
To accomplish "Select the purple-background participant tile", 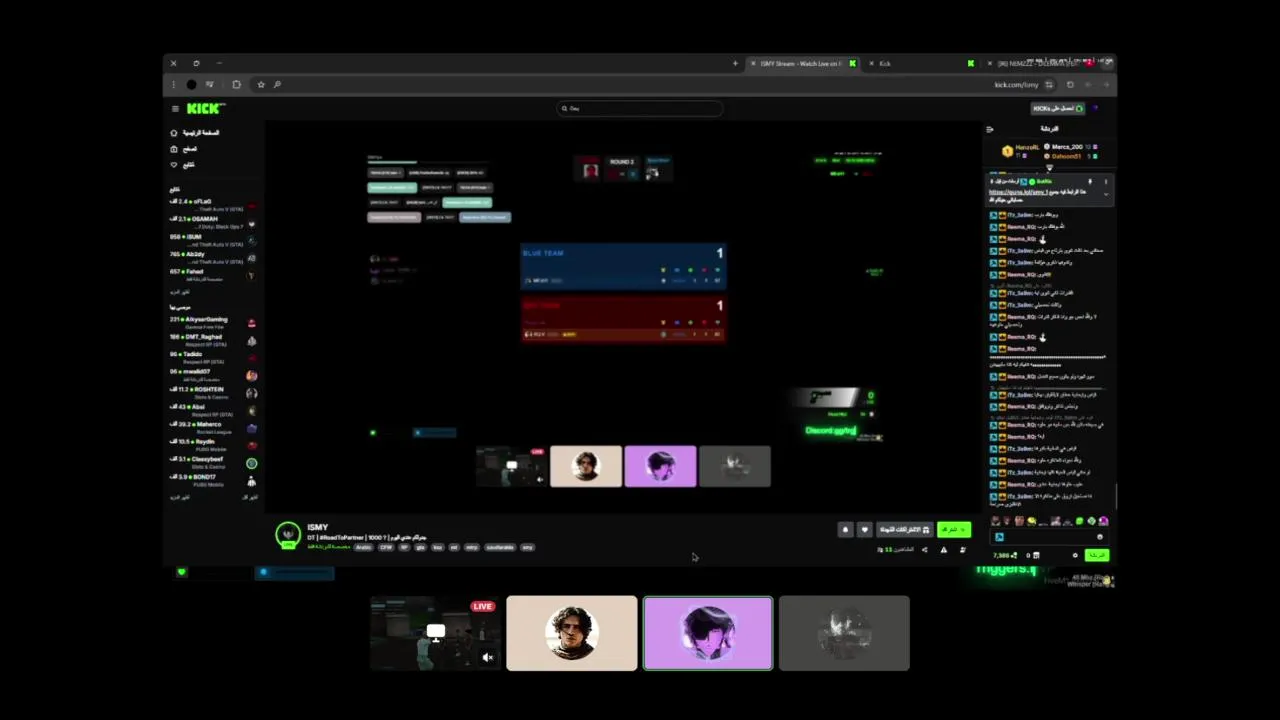I will point(708,633).
